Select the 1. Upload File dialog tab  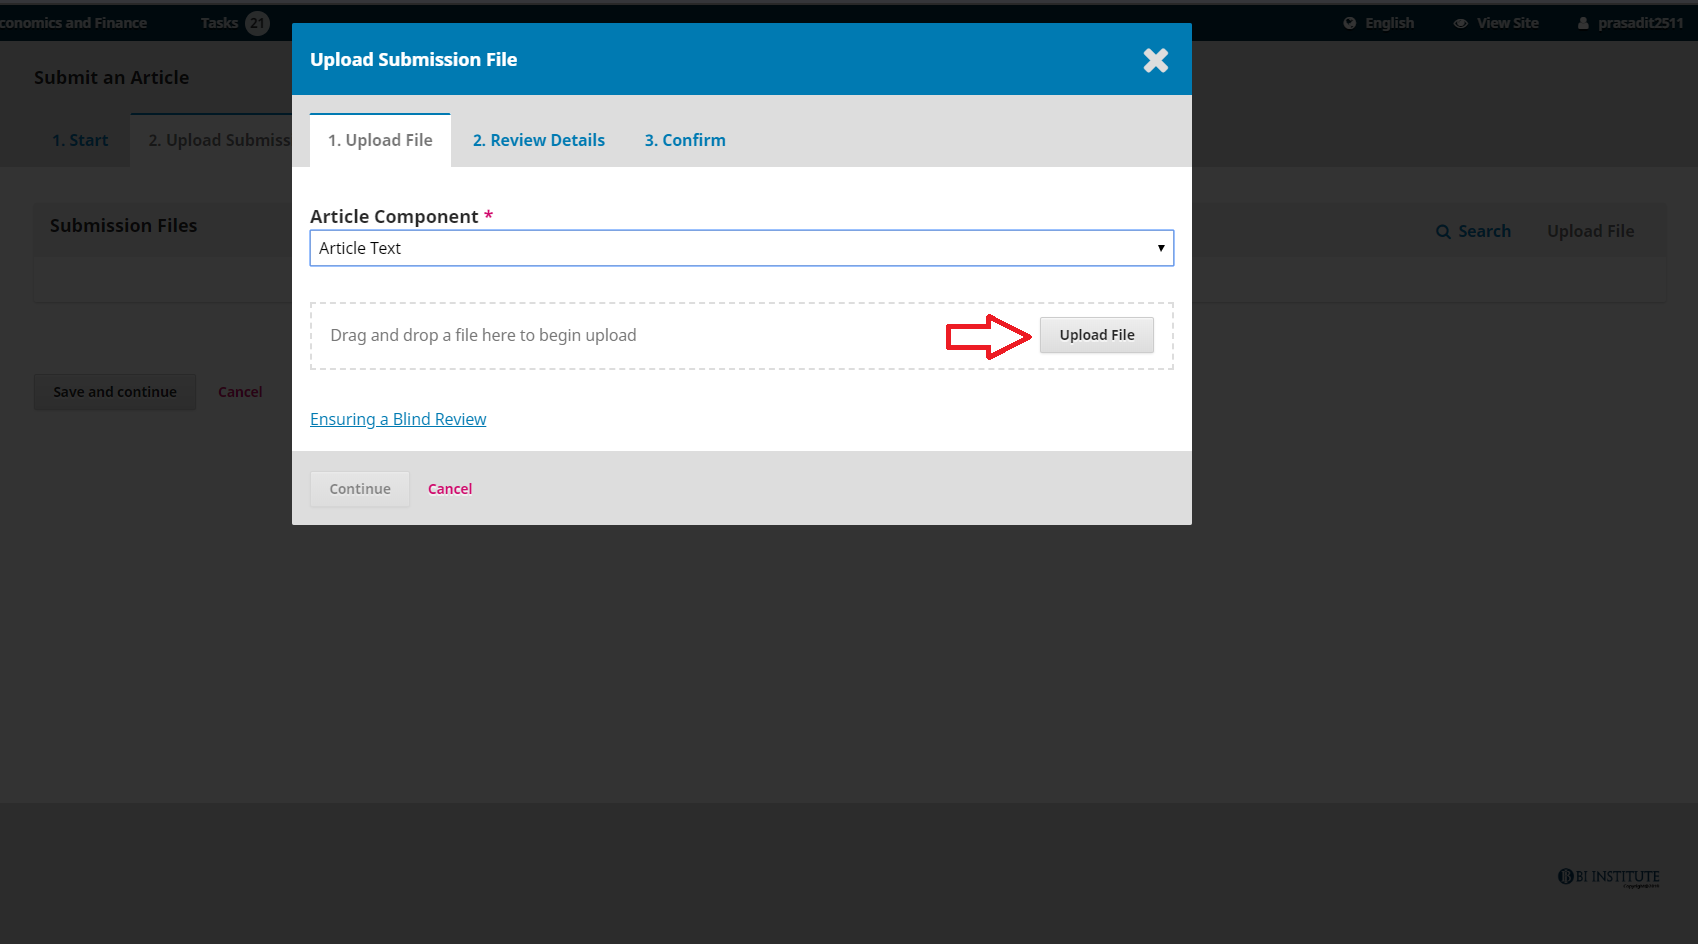click(x=380, y=141)
